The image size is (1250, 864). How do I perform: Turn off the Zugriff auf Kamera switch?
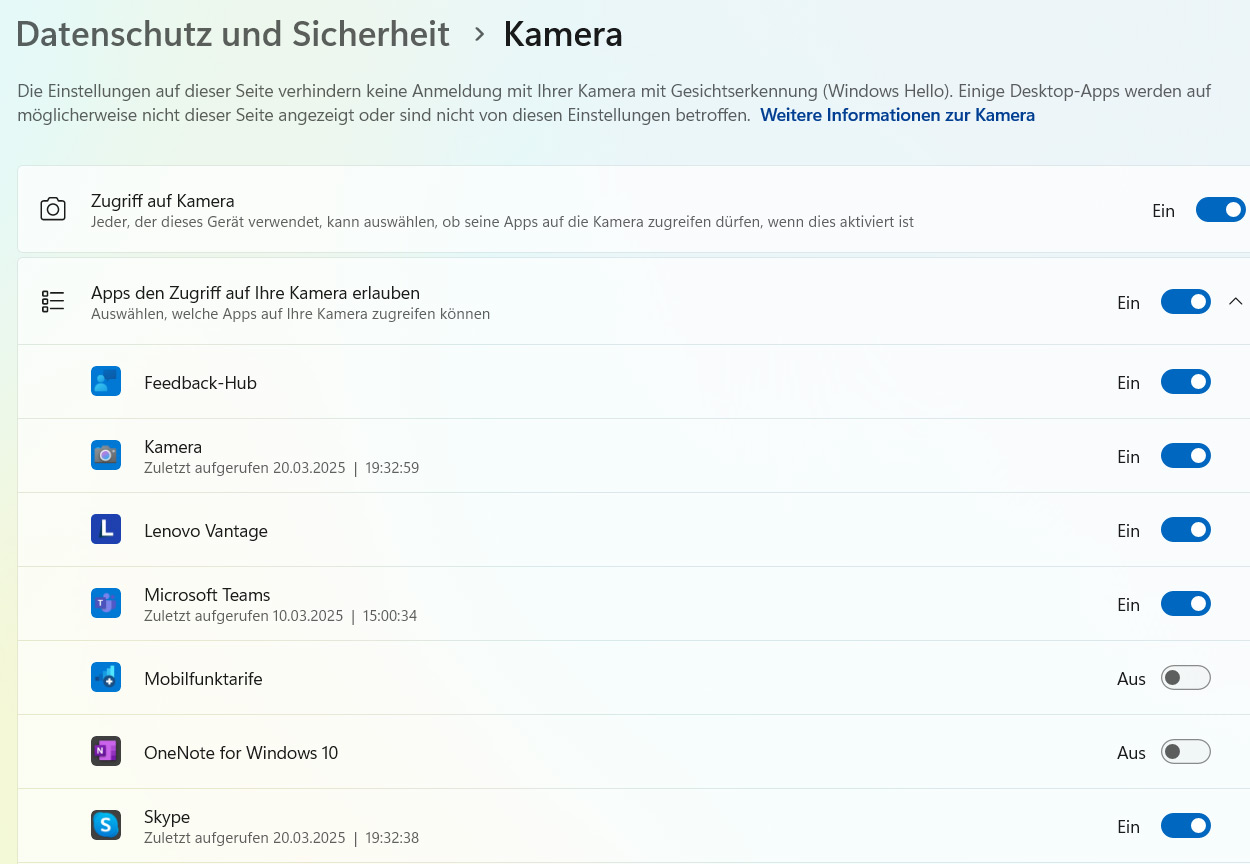1221,210
